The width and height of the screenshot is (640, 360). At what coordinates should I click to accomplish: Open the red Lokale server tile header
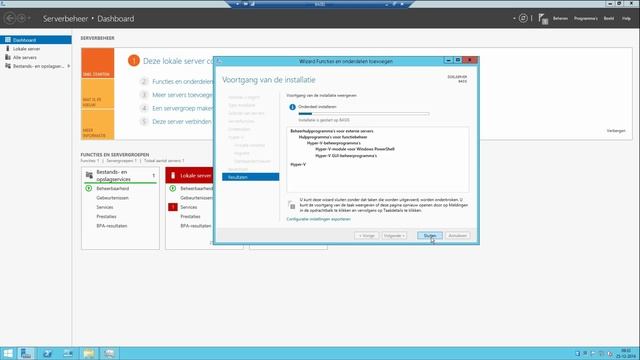click(x=189, y=176)
